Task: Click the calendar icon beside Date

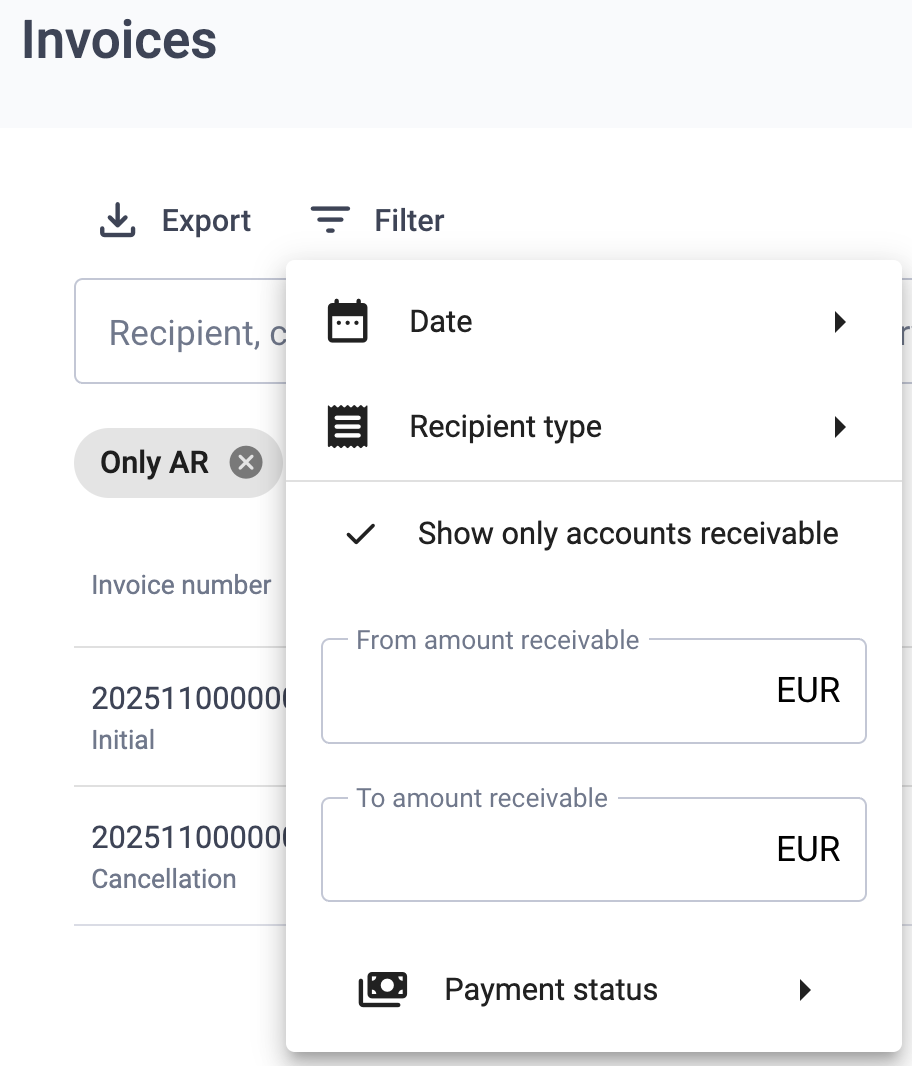Action: coord(348,322)
